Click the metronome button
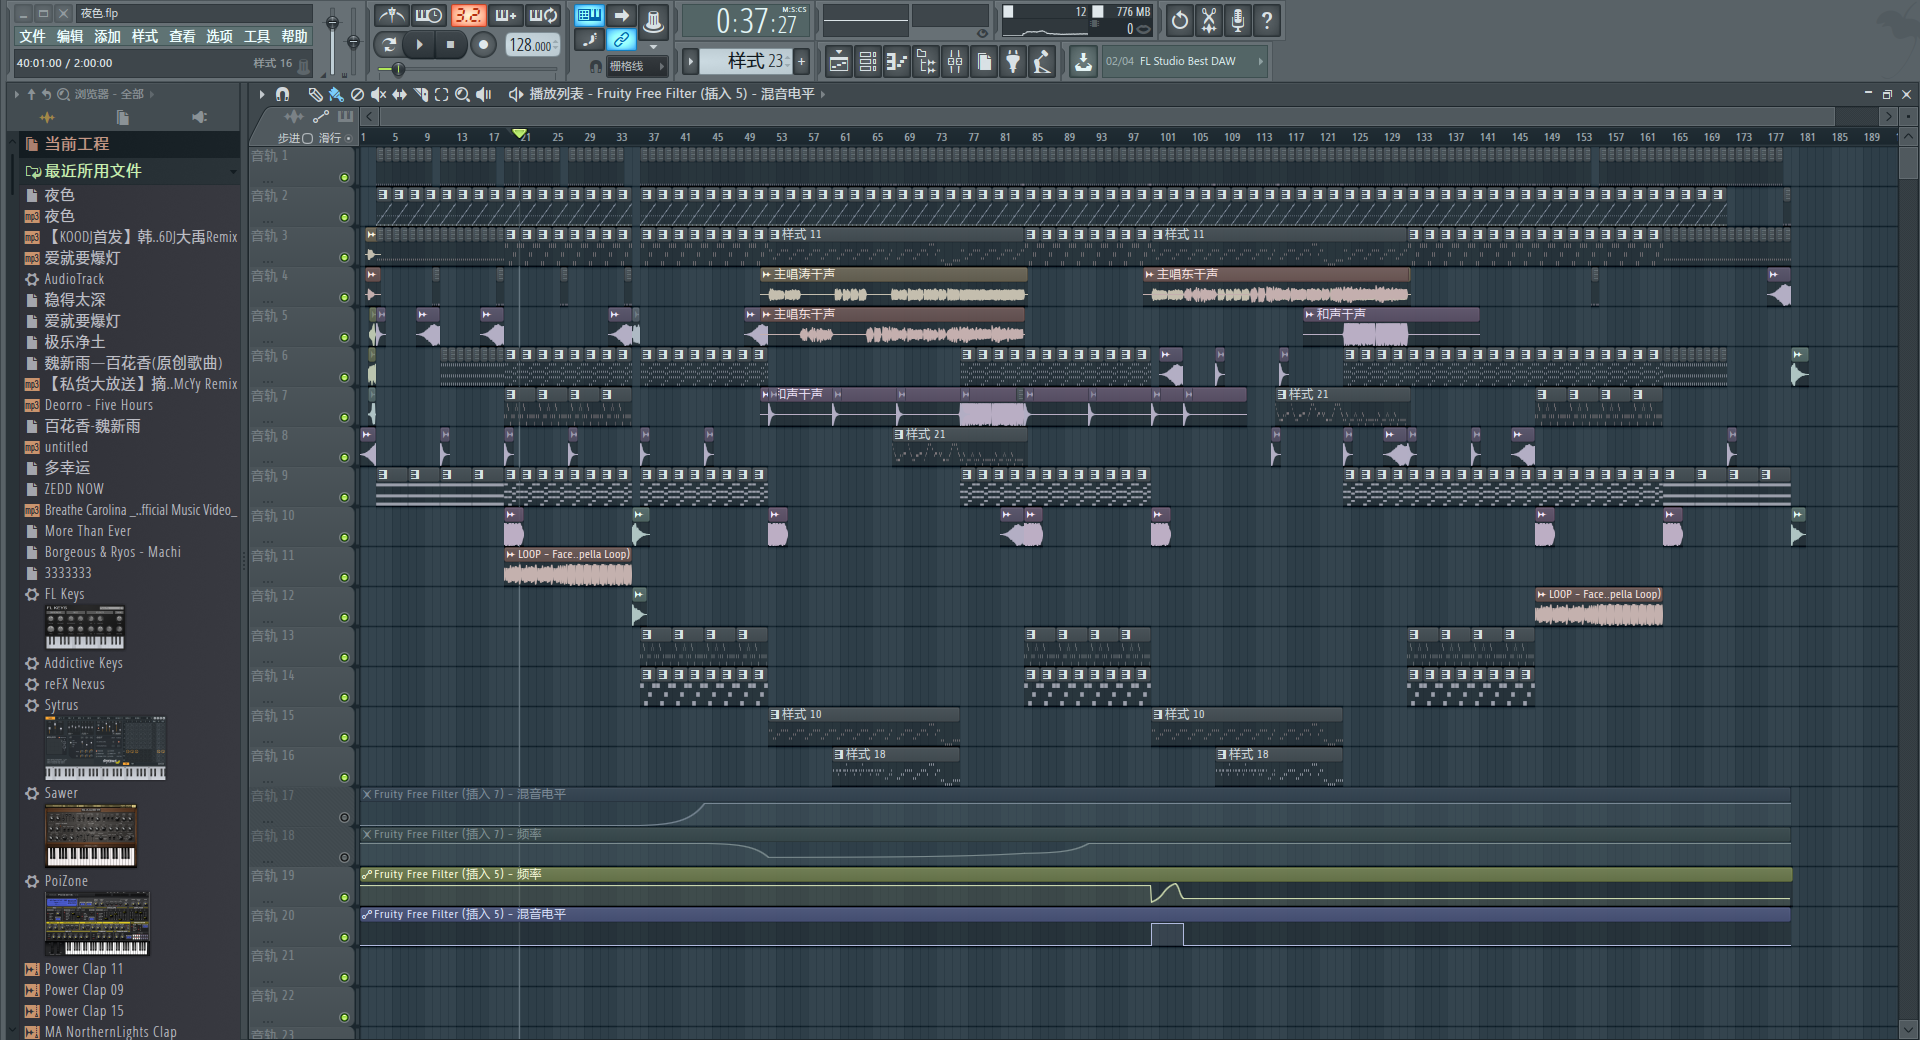 [x=391, y=15]
